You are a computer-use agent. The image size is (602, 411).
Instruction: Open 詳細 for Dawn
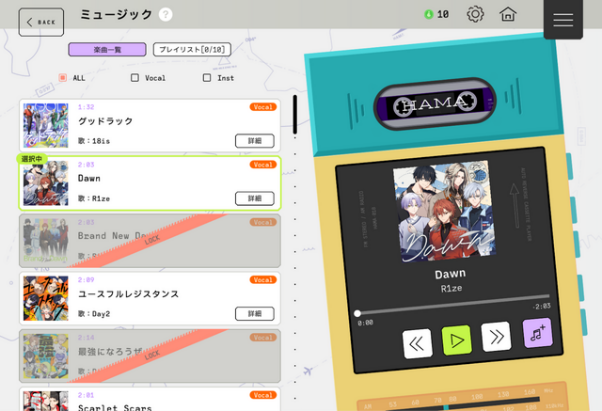pyautogui.click(x=255, y=198)
